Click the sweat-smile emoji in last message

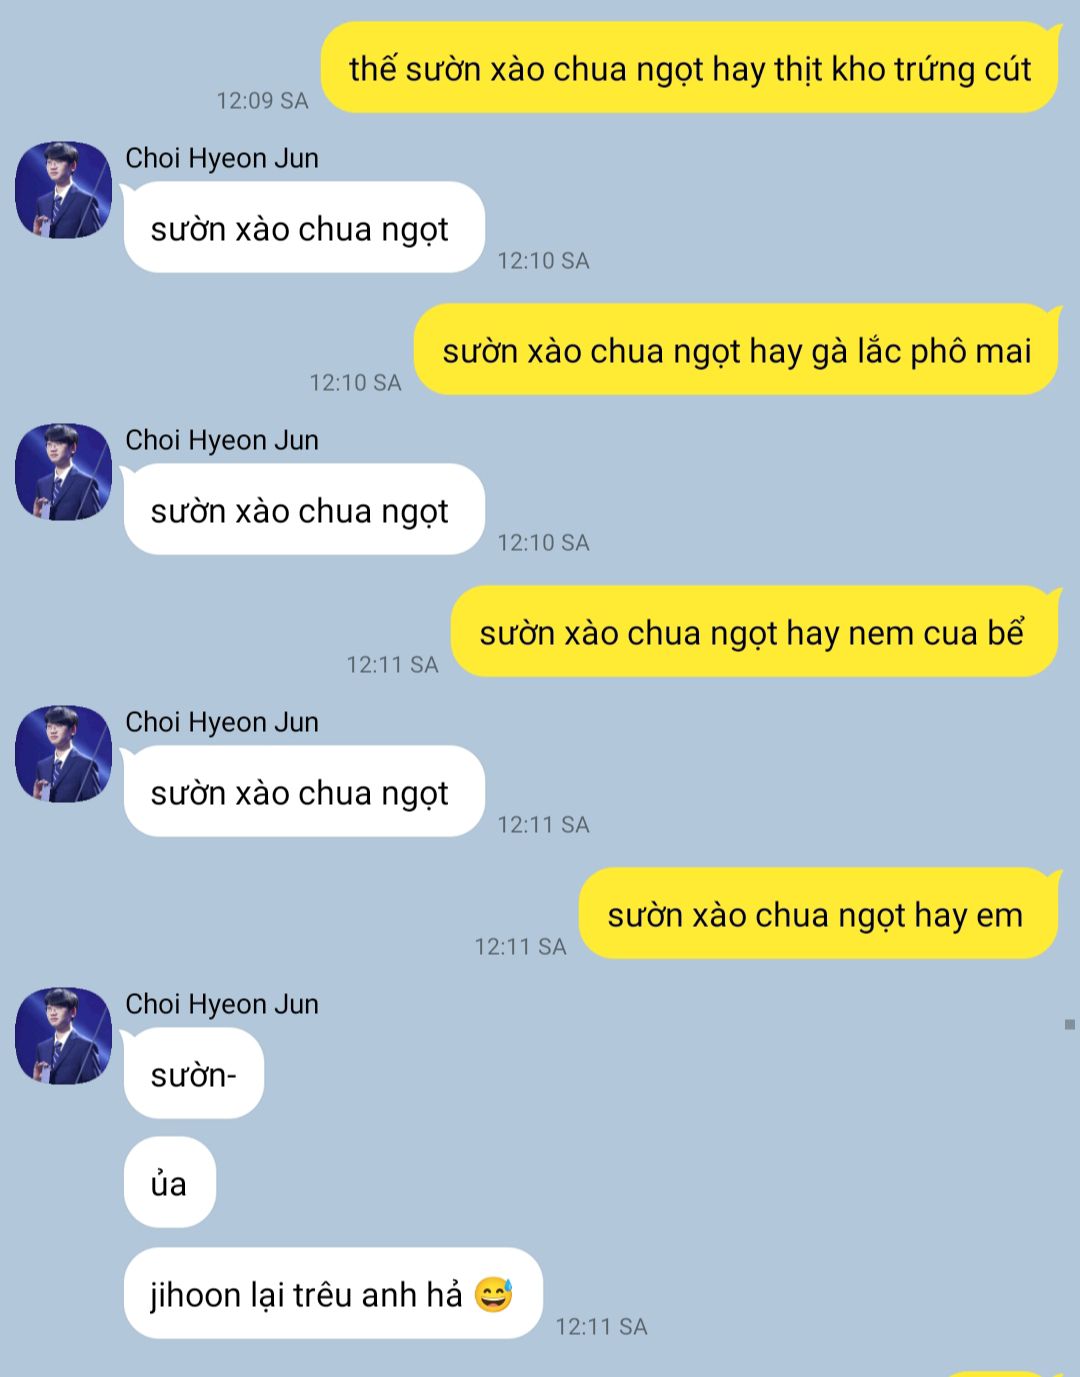tap(493, 1294)
